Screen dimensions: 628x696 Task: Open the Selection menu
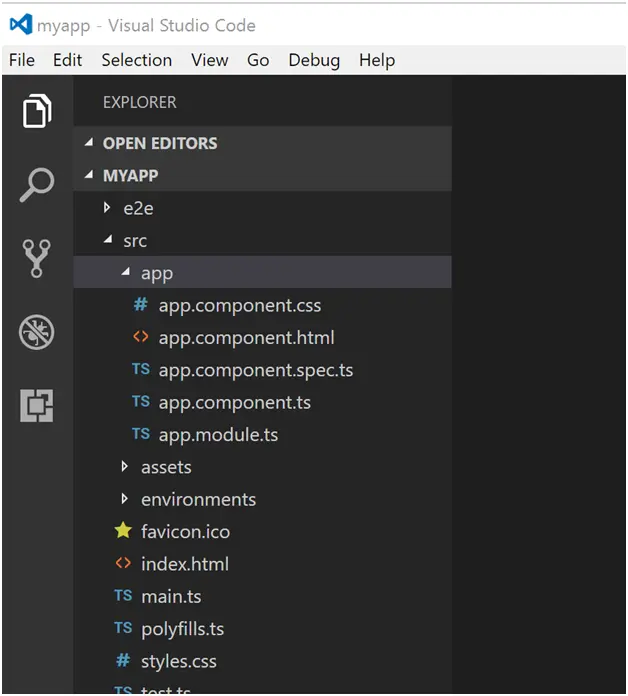[137, 60]
